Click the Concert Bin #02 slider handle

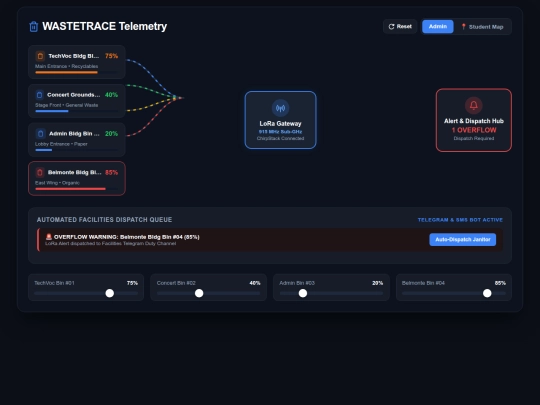pyautogui.click(x=199, y=293)
